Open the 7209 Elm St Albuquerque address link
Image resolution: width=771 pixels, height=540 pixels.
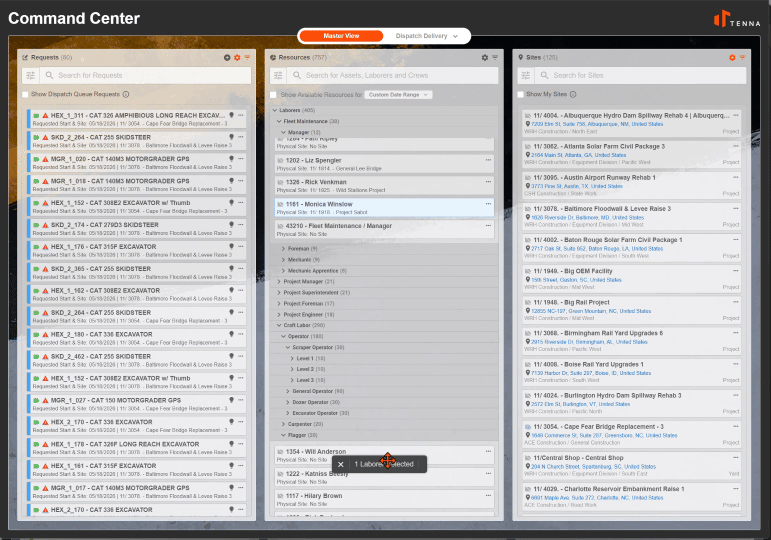(597, 124)
